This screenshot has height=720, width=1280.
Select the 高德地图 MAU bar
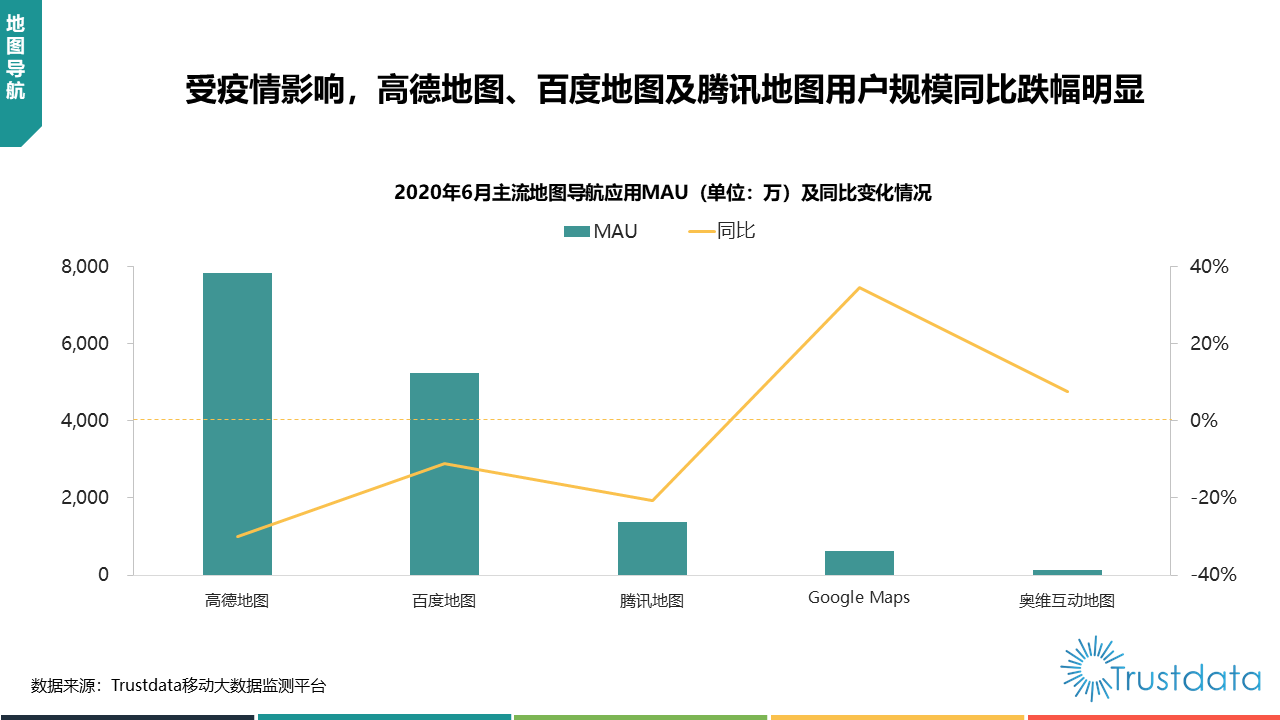237,424
